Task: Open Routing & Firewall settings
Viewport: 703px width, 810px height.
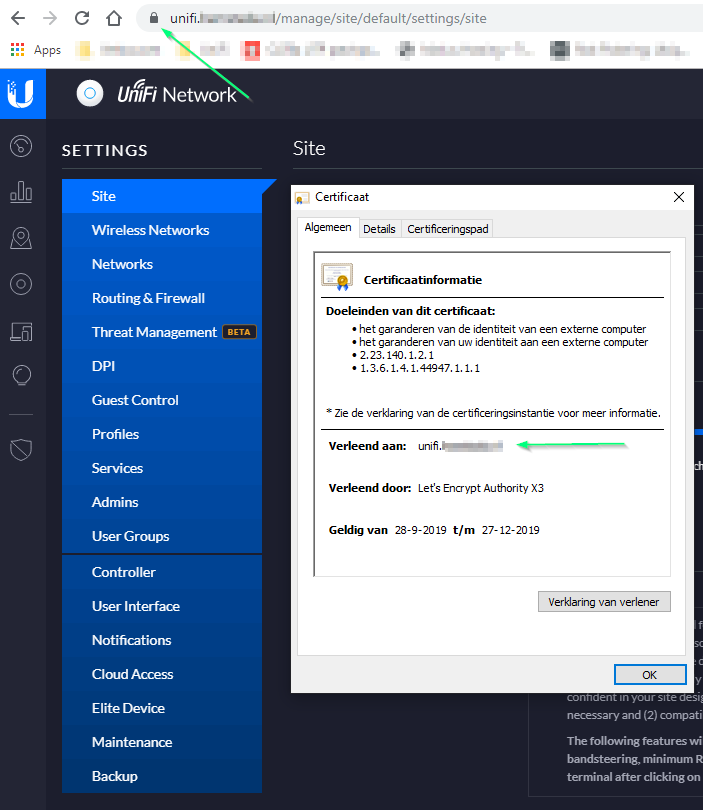Action: point(148,298)
